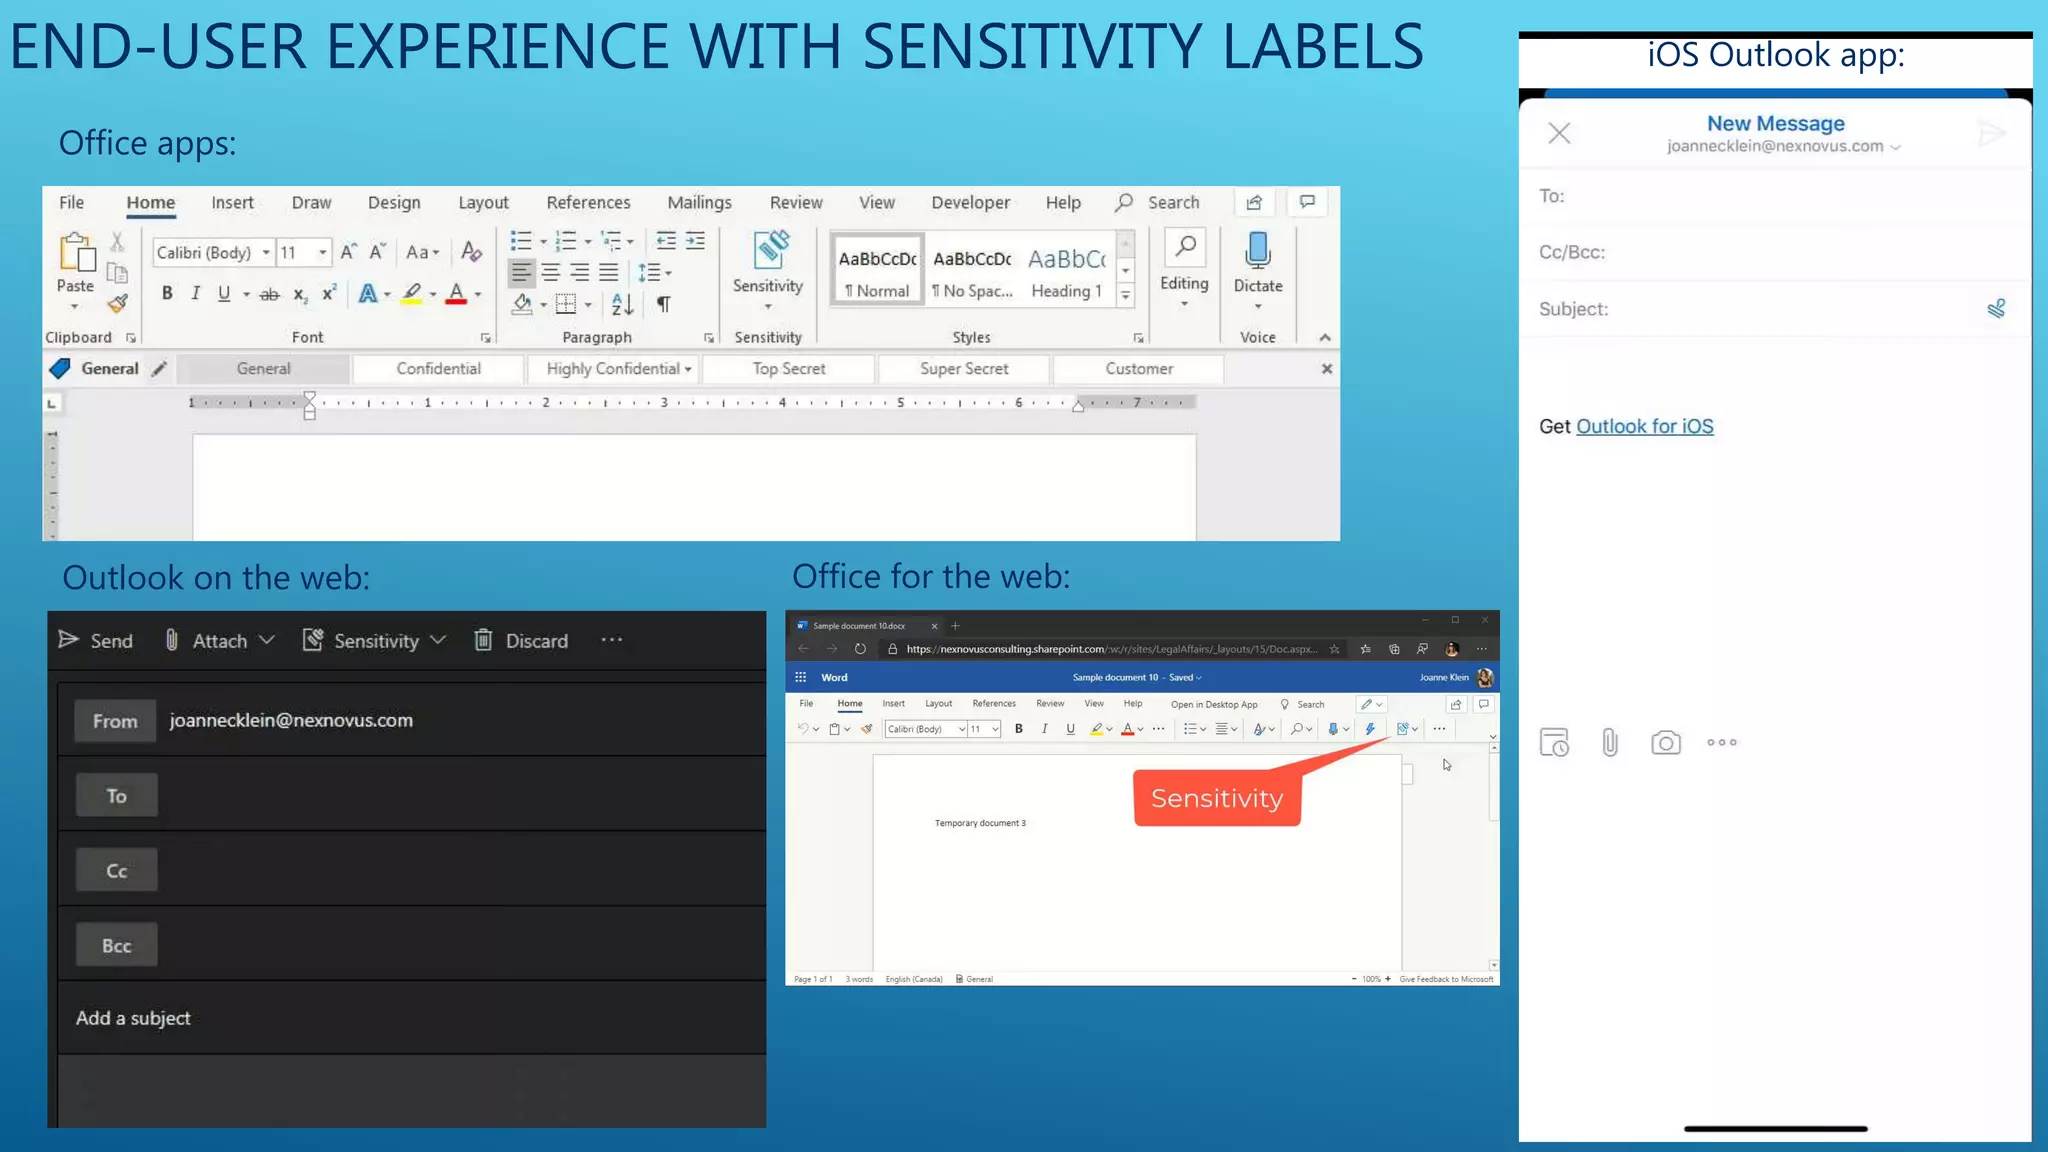Open the Font dialog launcher
The height and width of the screenshot is (1152, 2048).
486,338
